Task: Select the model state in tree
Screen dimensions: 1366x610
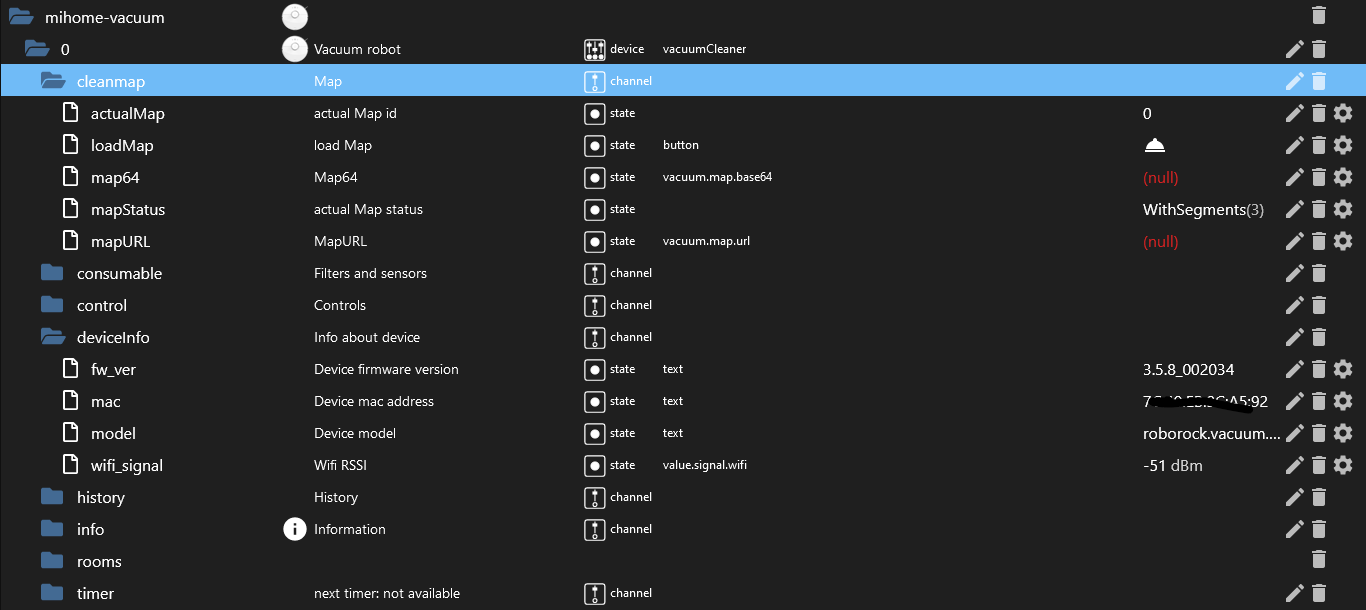Action: 113,433
